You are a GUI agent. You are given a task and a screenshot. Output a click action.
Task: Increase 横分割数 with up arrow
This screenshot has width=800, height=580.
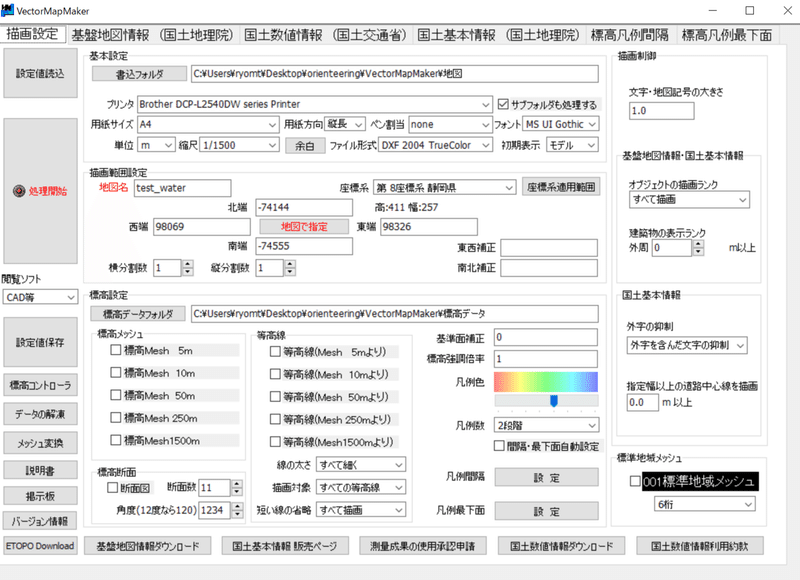188,264
